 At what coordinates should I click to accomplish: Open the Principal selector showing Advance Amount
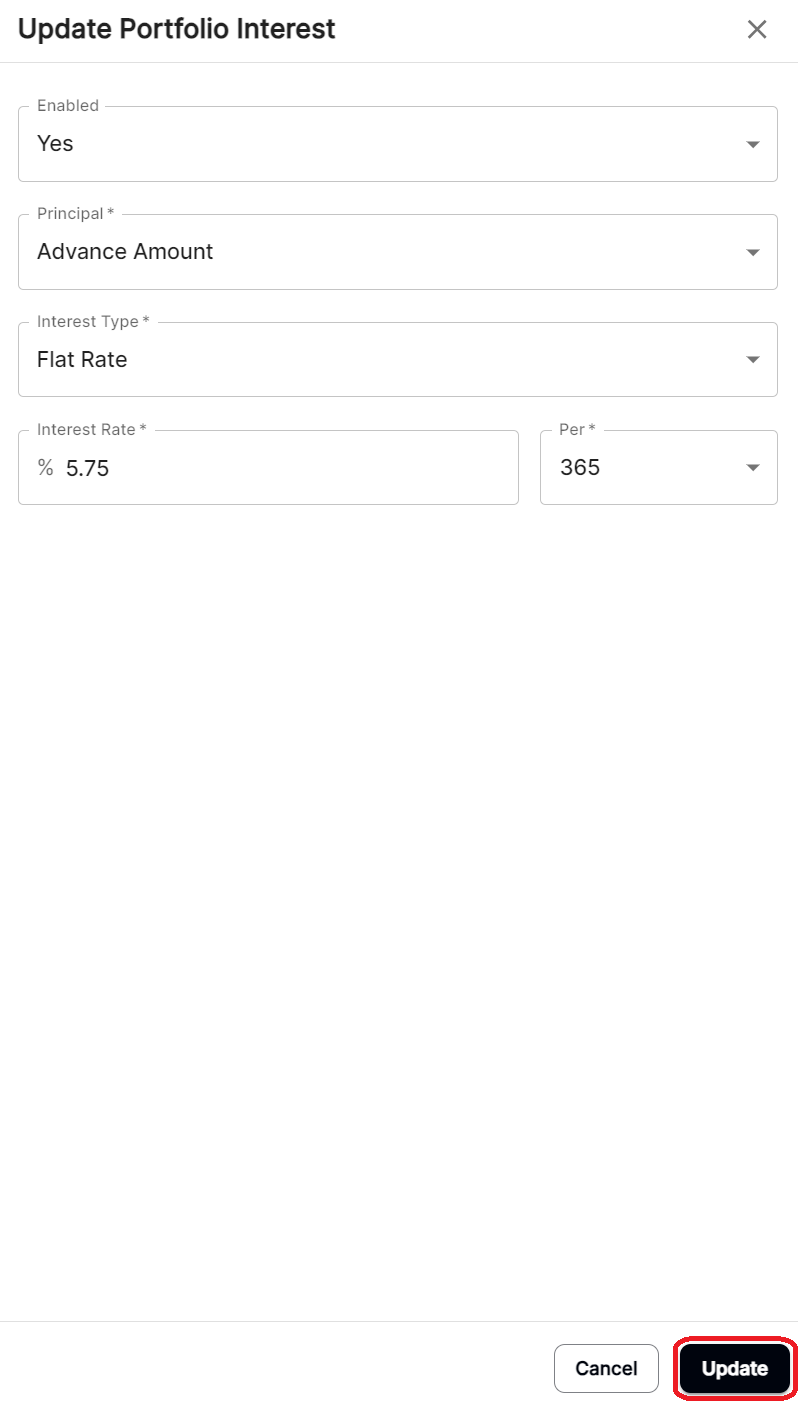tap(400, 251)
